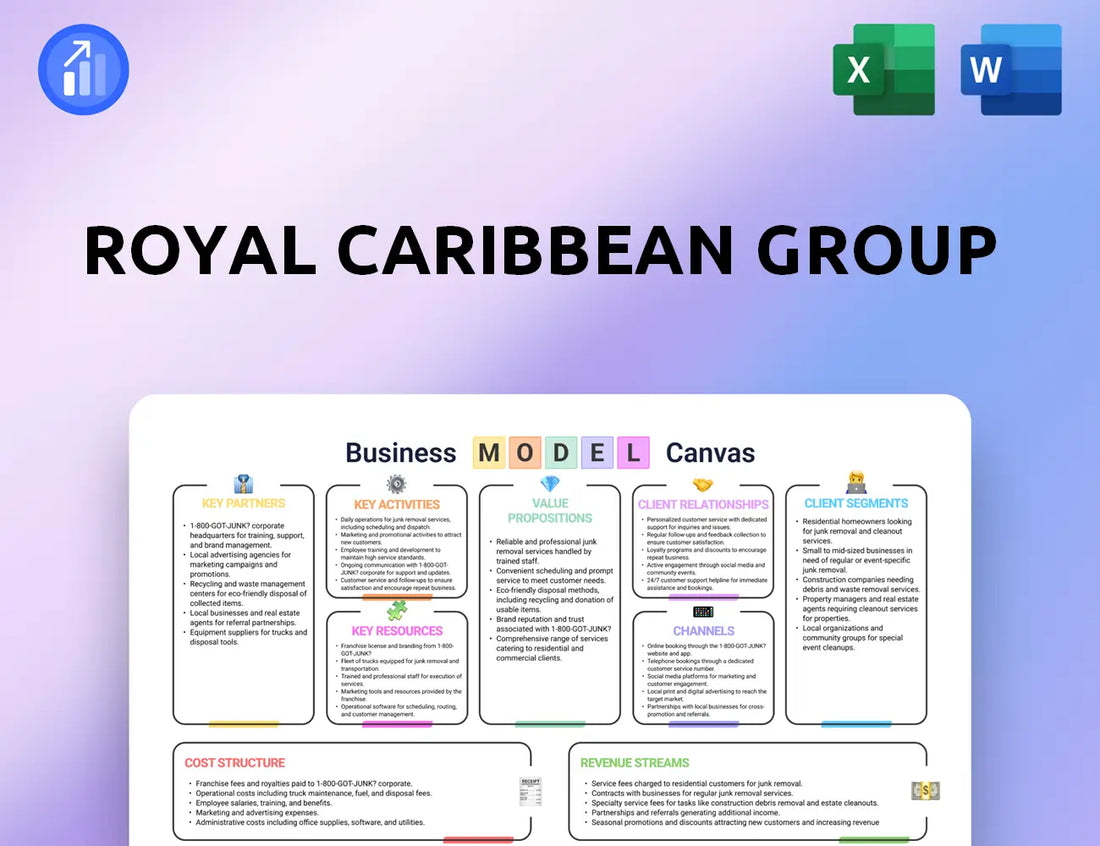This screenshot has width=1100, height=846.
Task: Select the KEY PARTNERS heading
Action: (x=243, y=503)
